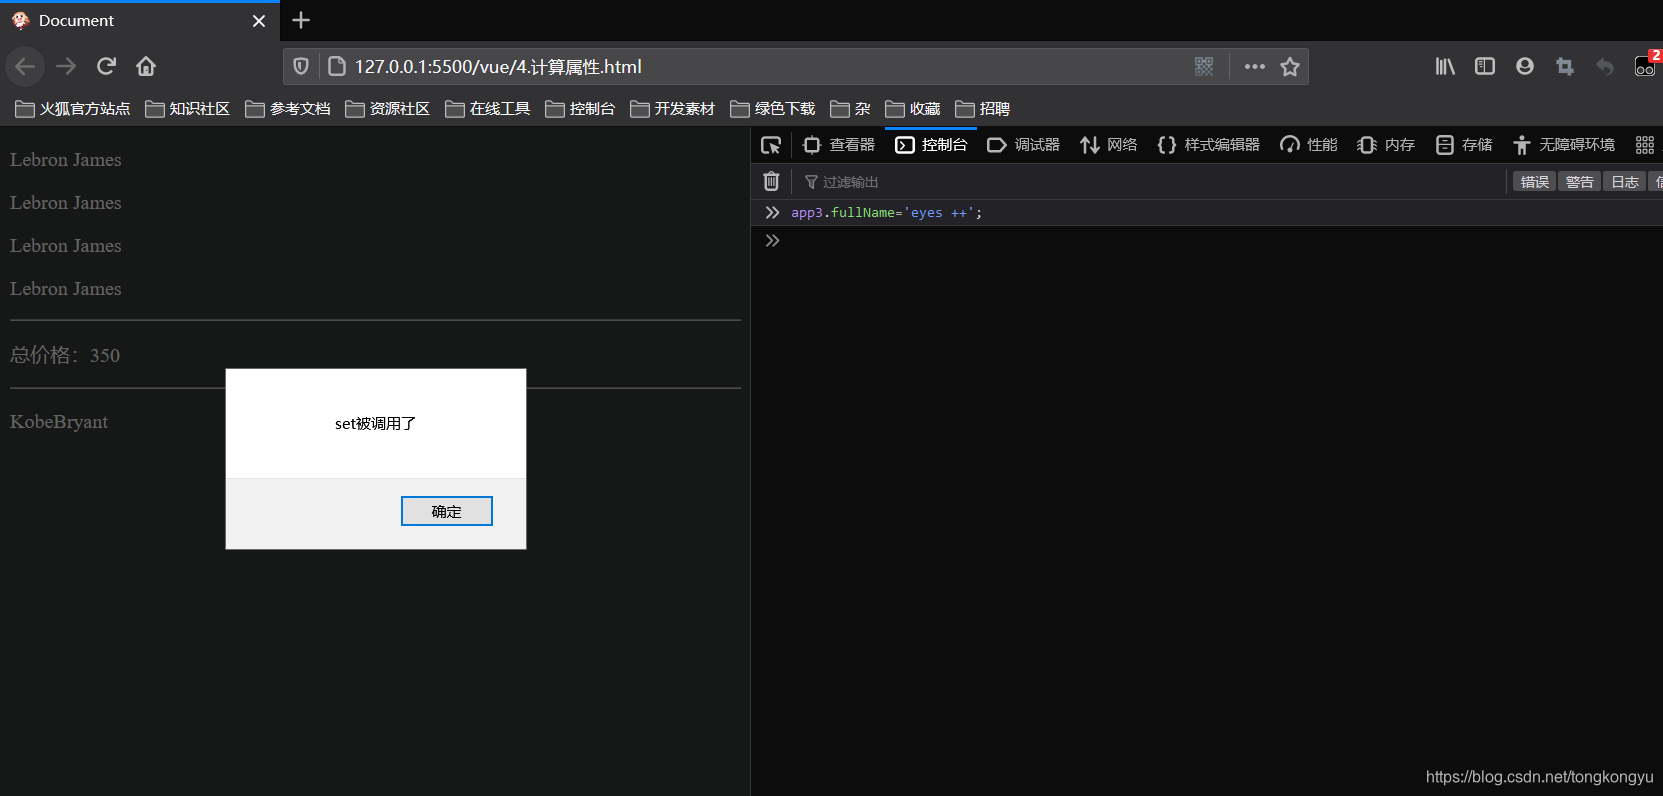Viewport: 1663px width, 796px height.
Task: Open the 开发素材 bookmark folder
Action: point(673,109)
